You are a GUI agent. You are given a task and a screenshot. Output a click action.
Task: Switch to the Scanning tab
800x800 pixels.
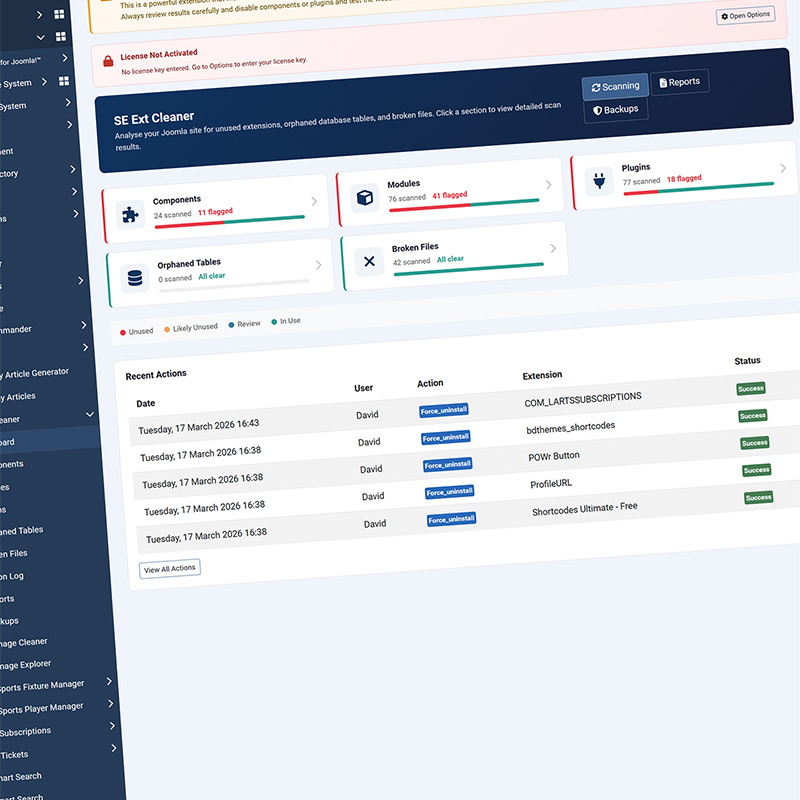(613, 87)
